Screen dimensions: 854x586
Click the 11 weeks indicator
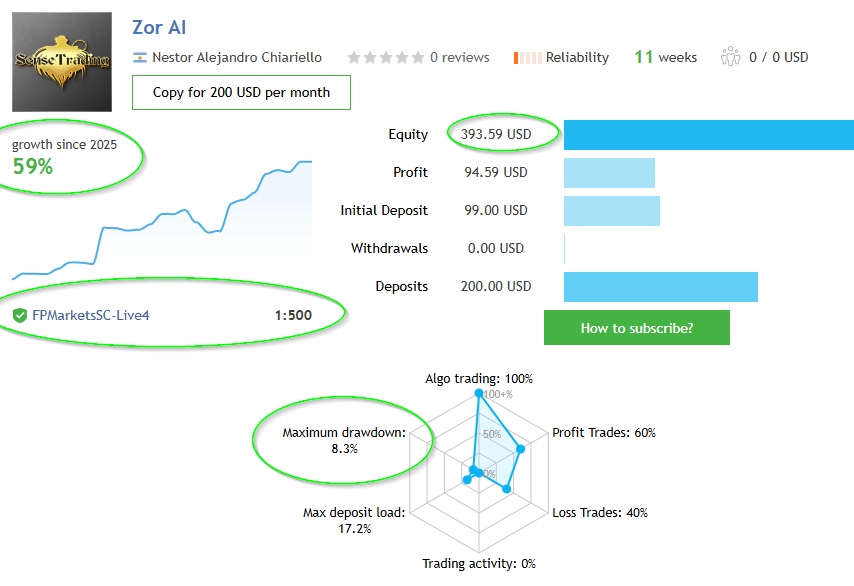665,57
